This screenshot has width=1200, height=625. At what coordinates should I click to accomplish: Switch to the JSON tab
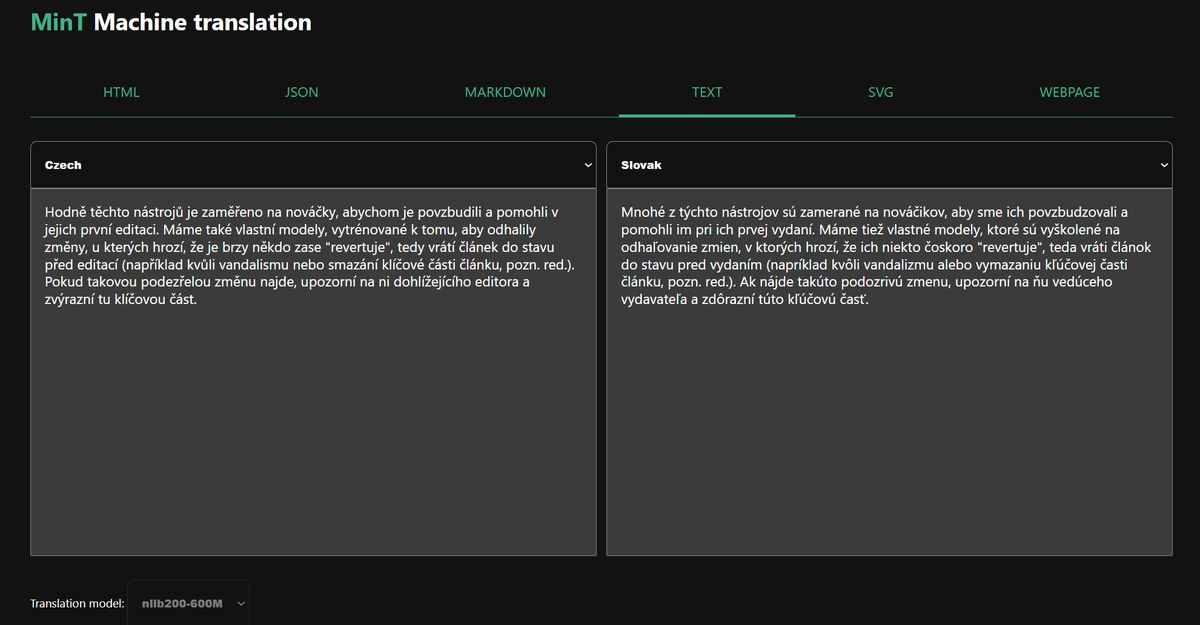(301, 92)
